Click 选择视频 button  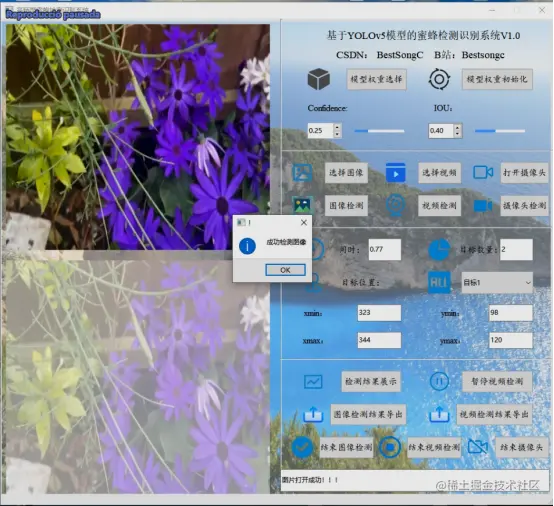click(x=440, y=173)
